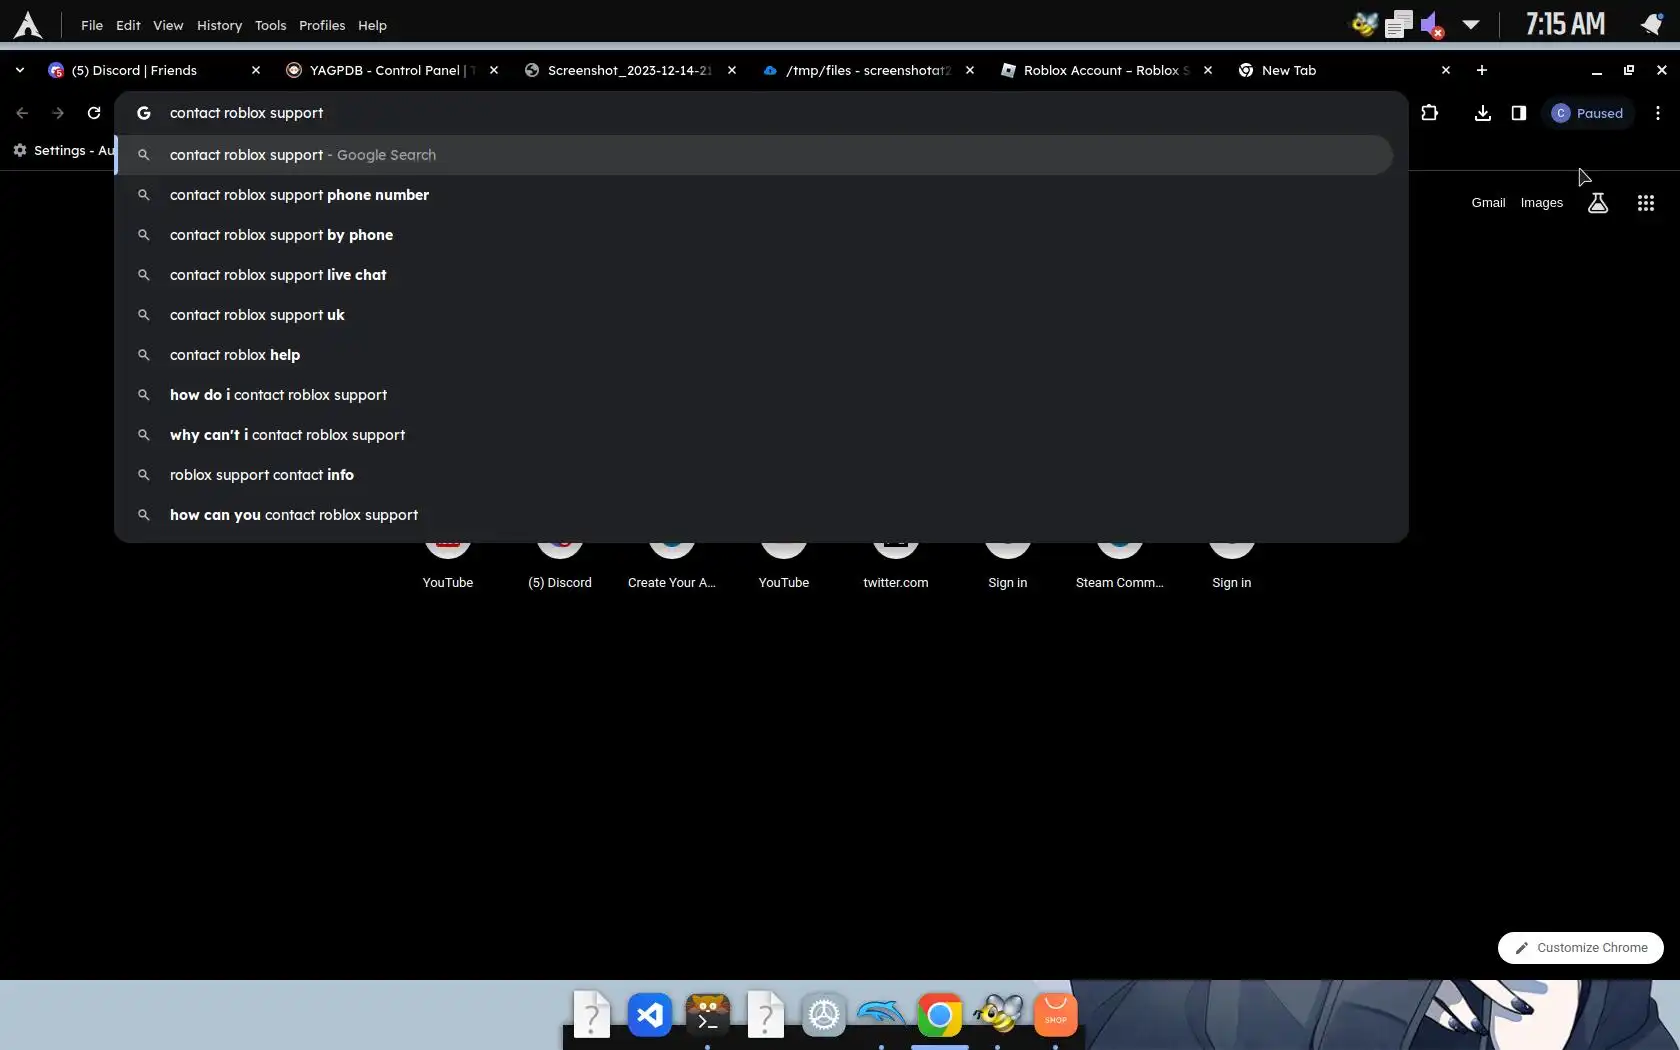This screenshot has width=1680, height=1050.
Task: Launch Dolphin emulator from dock
Action: (x=881, y=1014)
